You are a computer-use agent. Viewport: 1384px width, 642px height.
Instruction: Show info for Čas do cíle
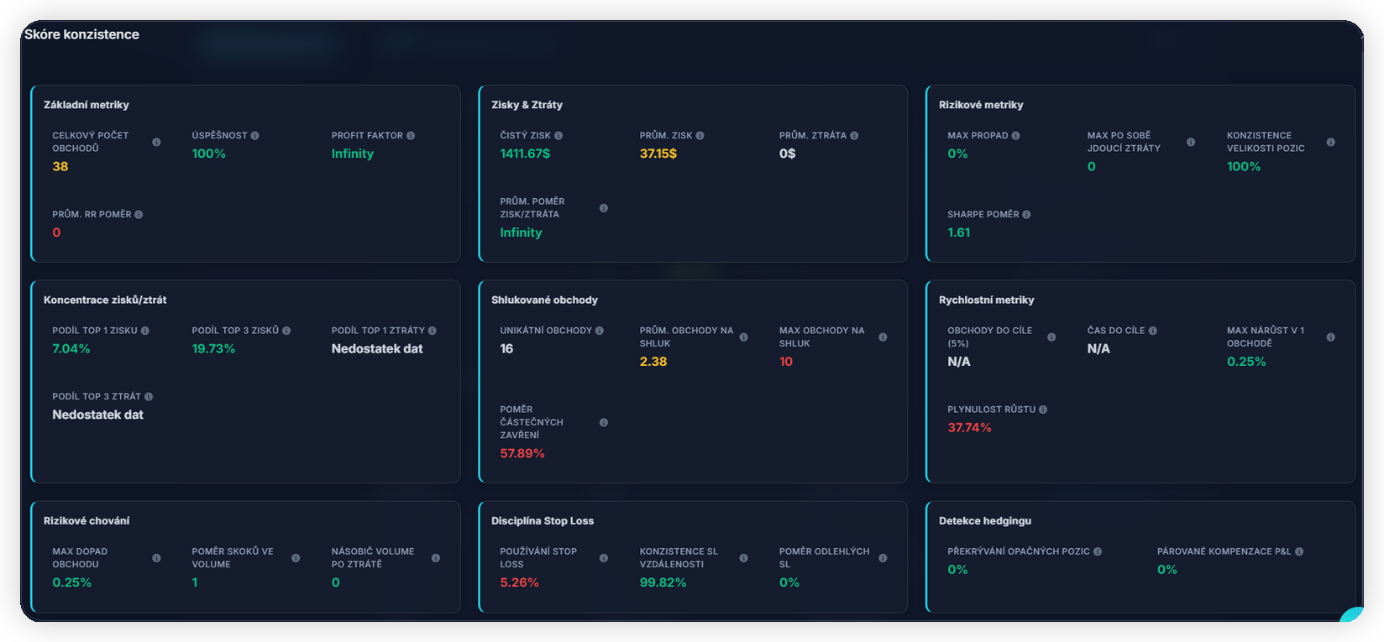coord(1152,331)
